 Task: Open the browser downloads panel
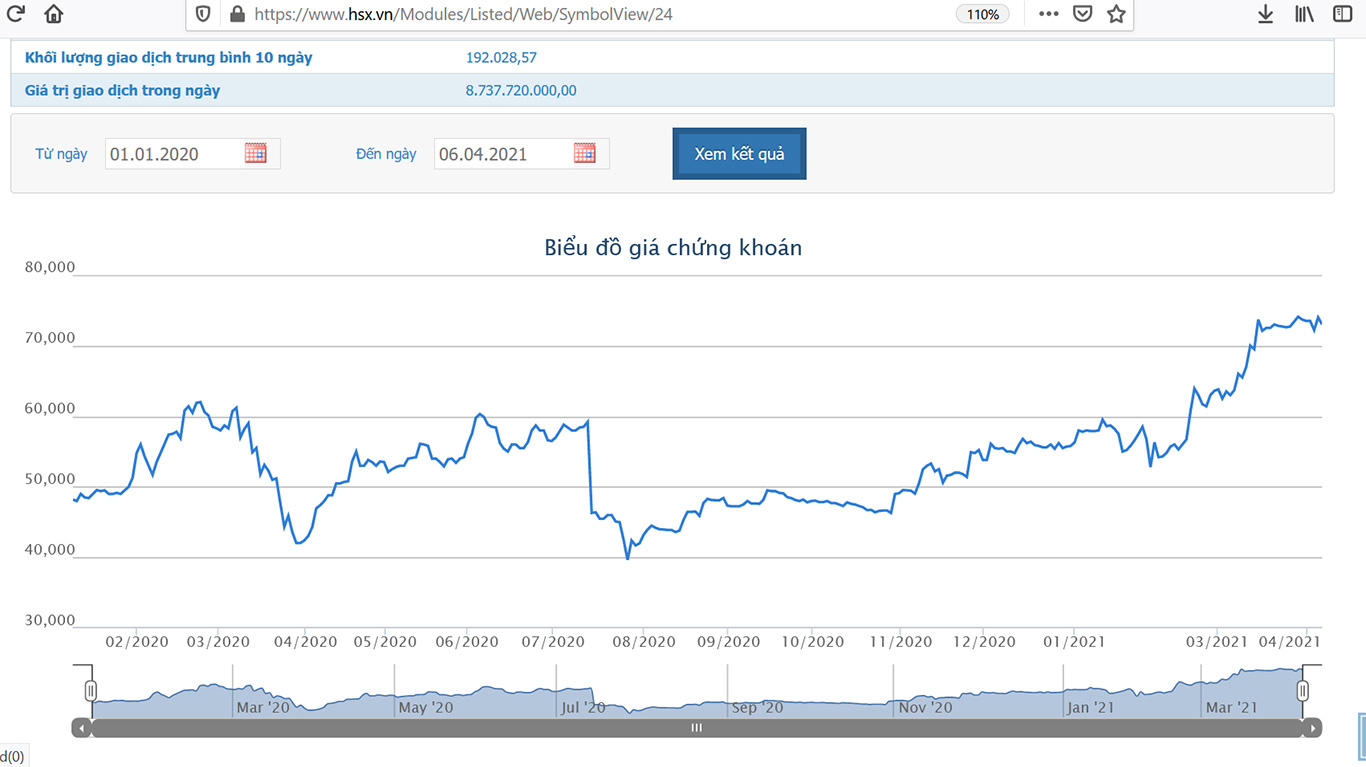click(1265, 14)
